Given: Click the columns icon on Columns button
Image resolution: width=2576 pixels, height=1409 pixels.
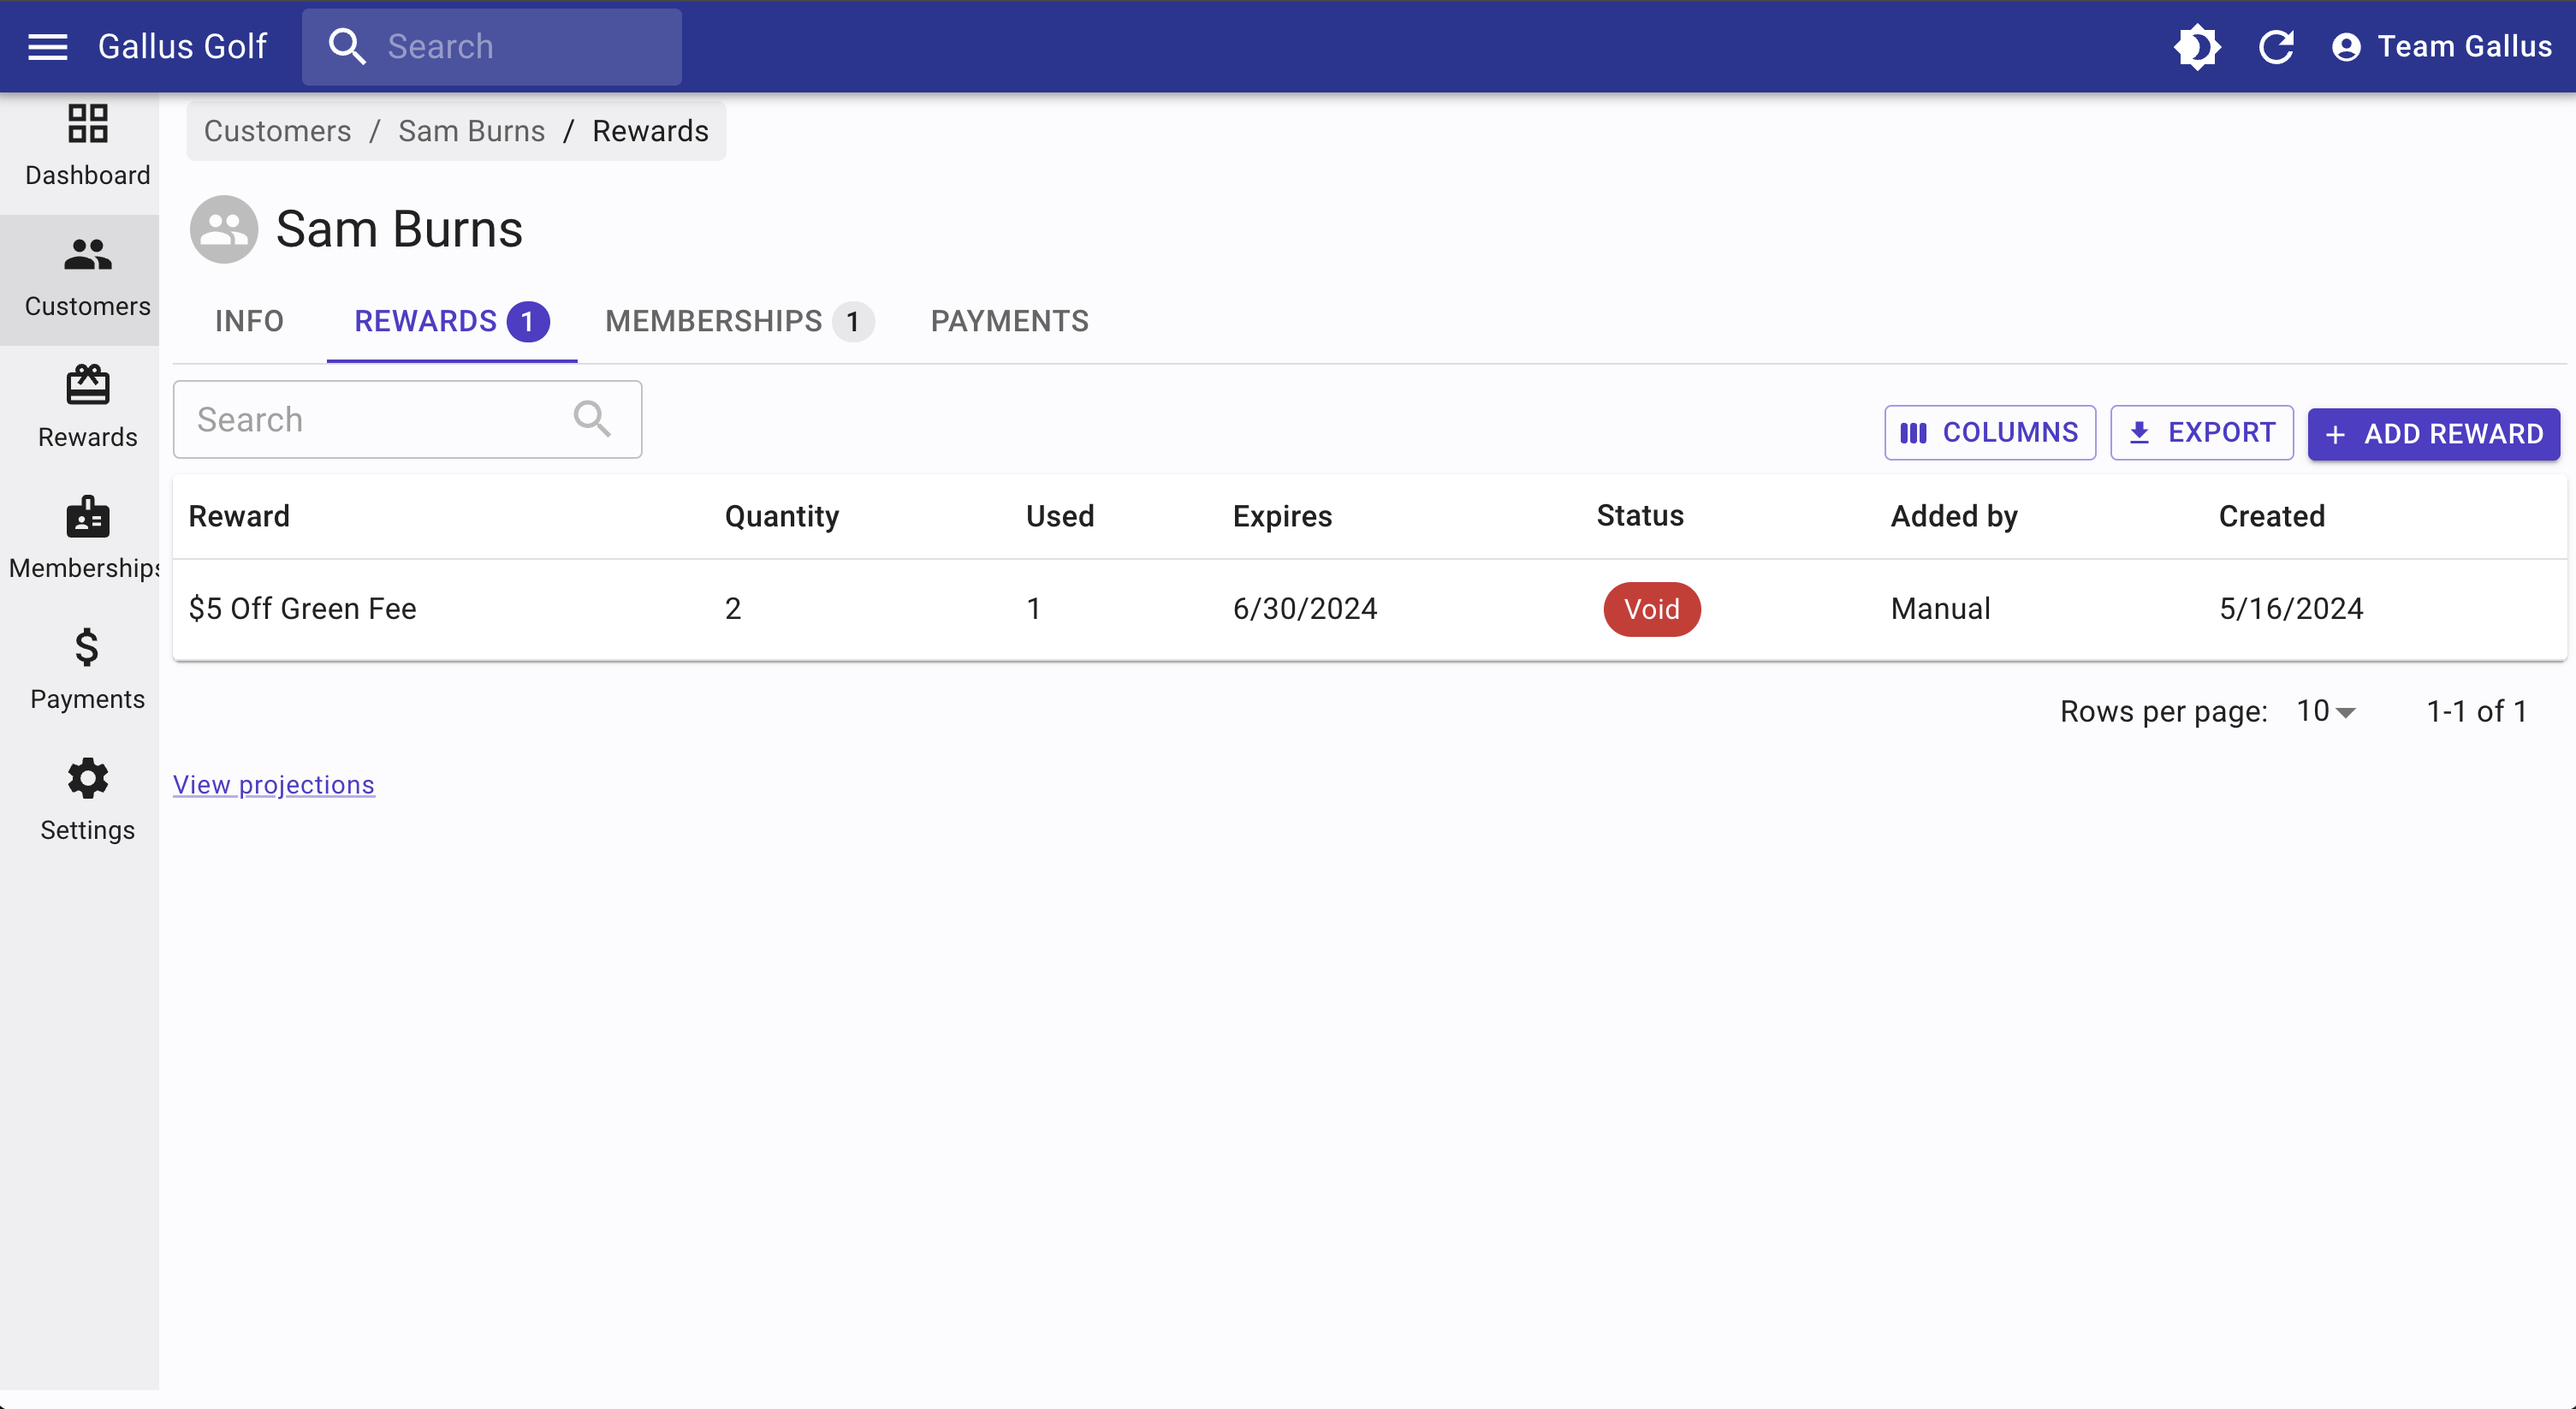Looking at the screenshot, I should 1913,432.
